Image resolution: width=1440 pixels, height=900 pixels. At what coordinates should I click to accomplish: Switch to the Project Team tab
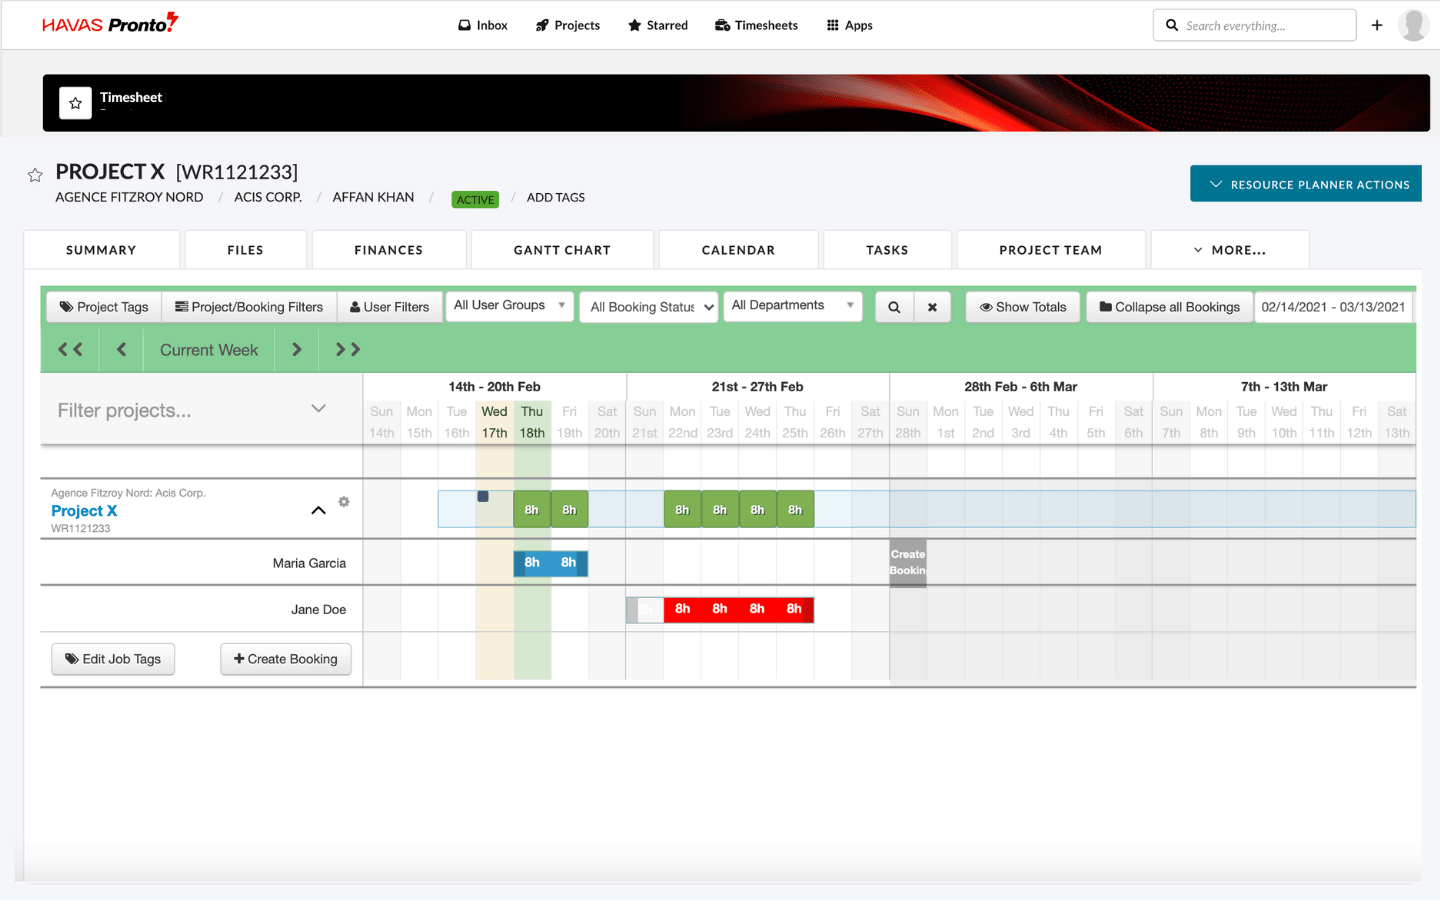[1050, 250]
